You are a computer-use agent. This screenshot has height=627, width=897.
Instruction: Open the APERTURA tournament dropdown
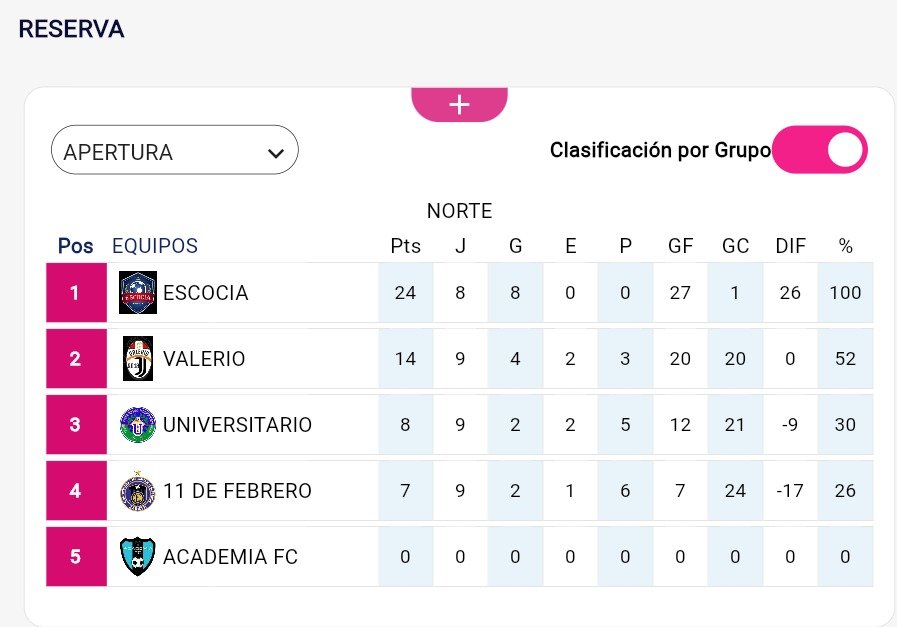[175, 152]
